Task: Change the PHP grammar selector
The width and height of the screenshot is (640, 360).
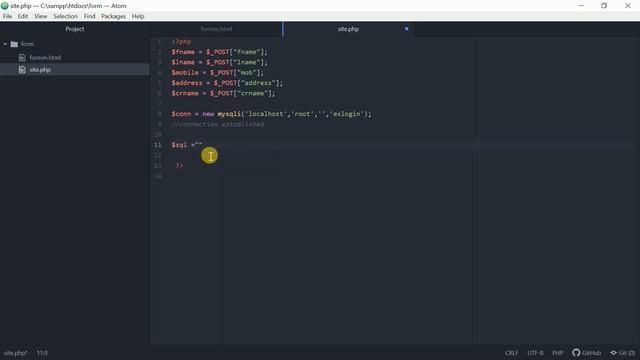Action: pyautogui.click(x=558, y=353)
